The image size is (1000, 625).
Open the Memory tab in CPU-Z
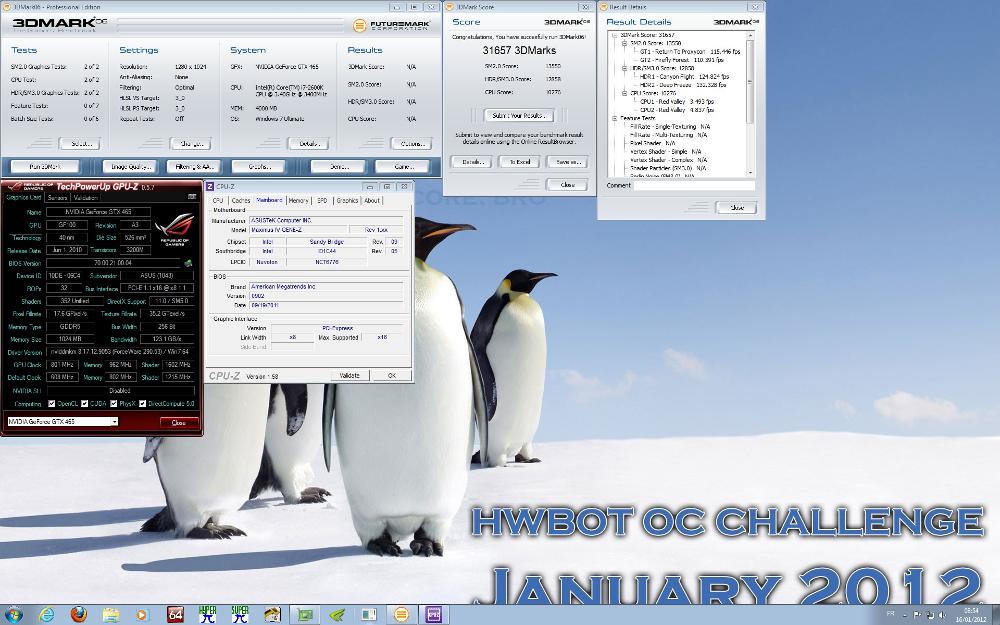click(298, 200)
